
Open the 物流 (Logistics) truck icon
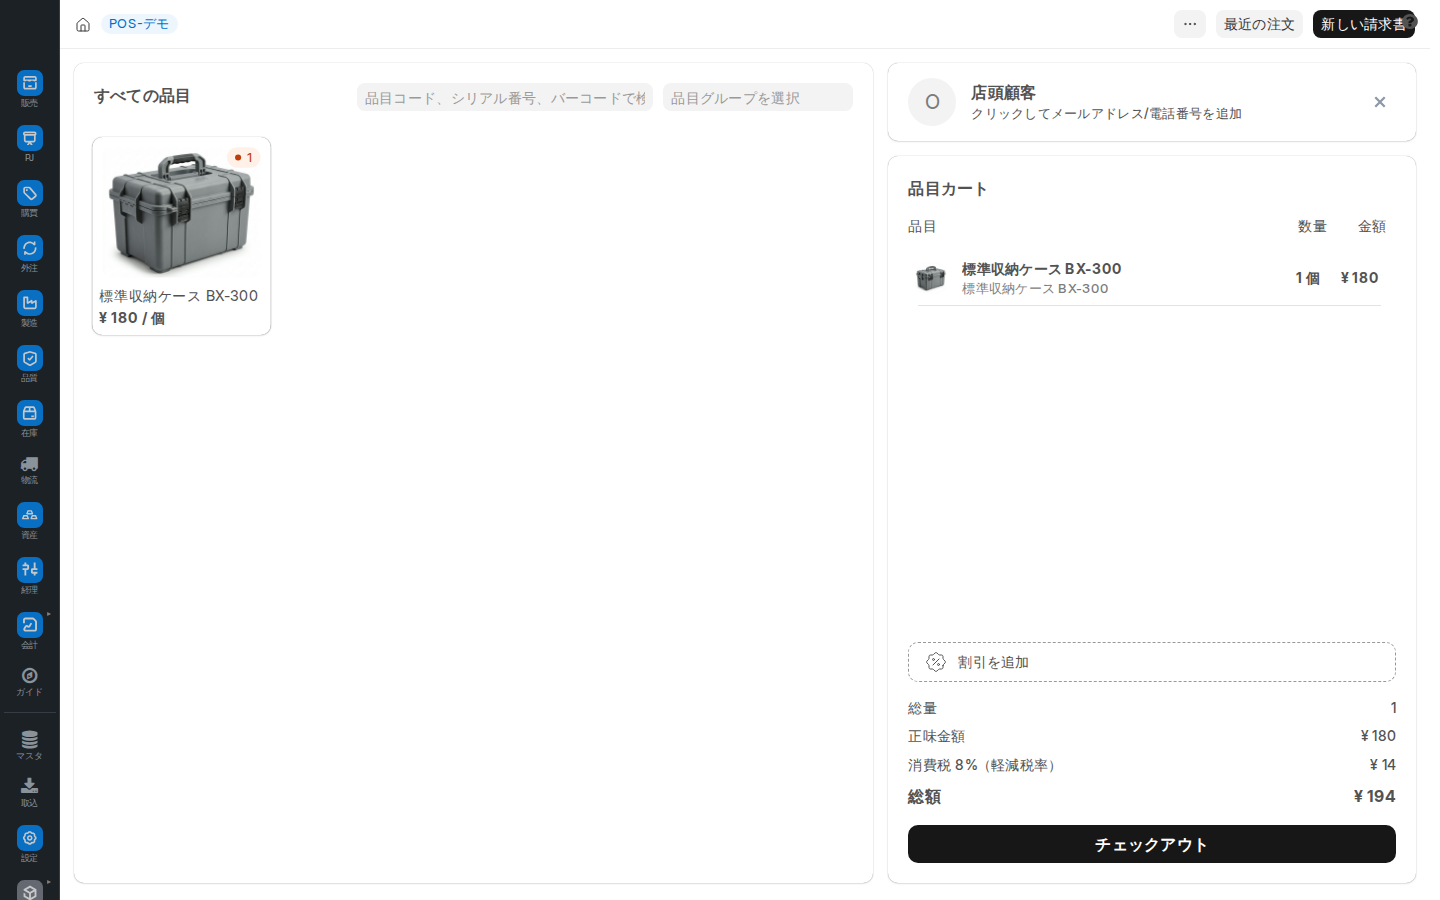(x=30, y=464)
